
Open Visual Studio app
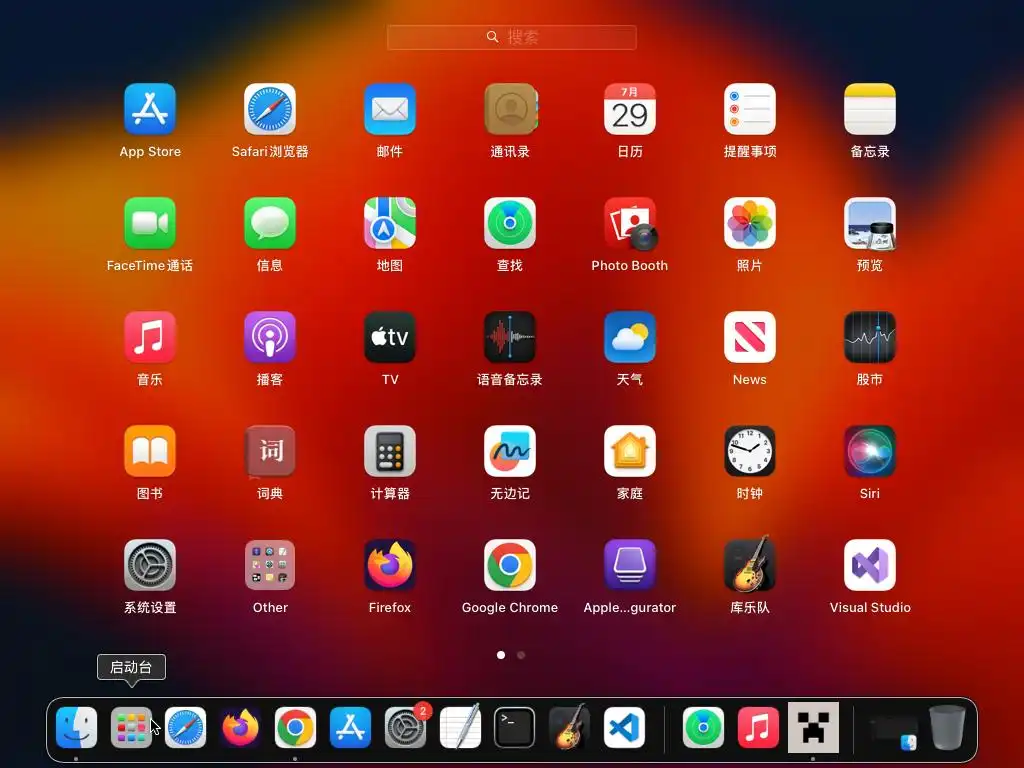[x=870, y=565]
